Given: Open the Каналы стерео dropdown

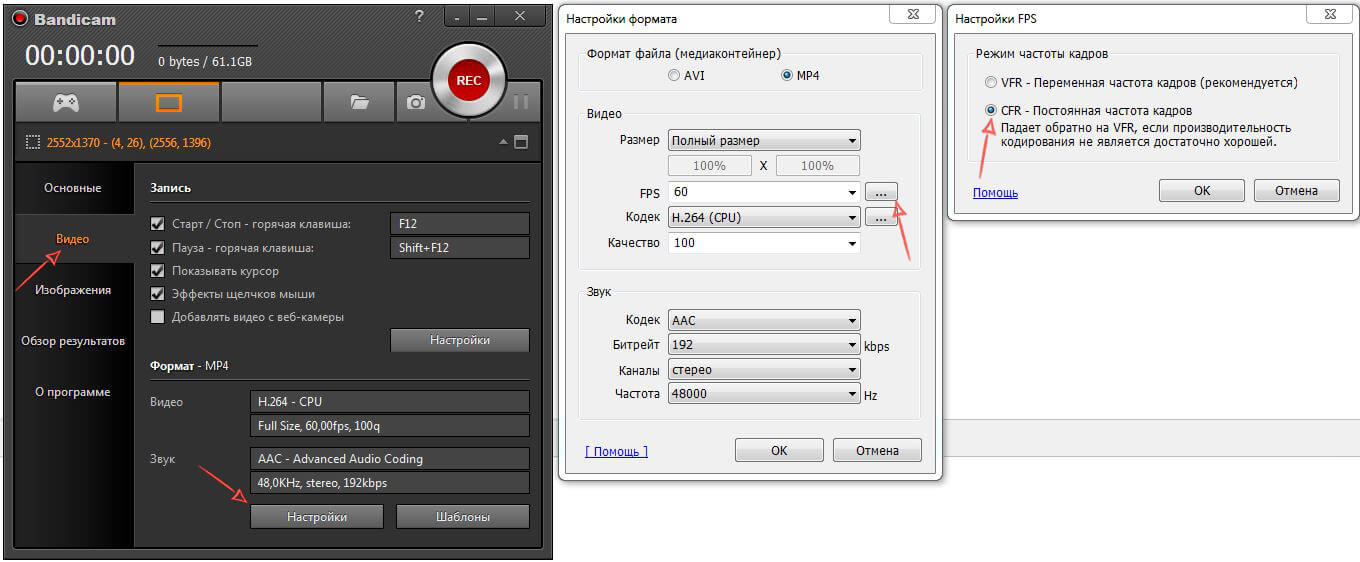Looking at the screenshot, I should 764,370.
